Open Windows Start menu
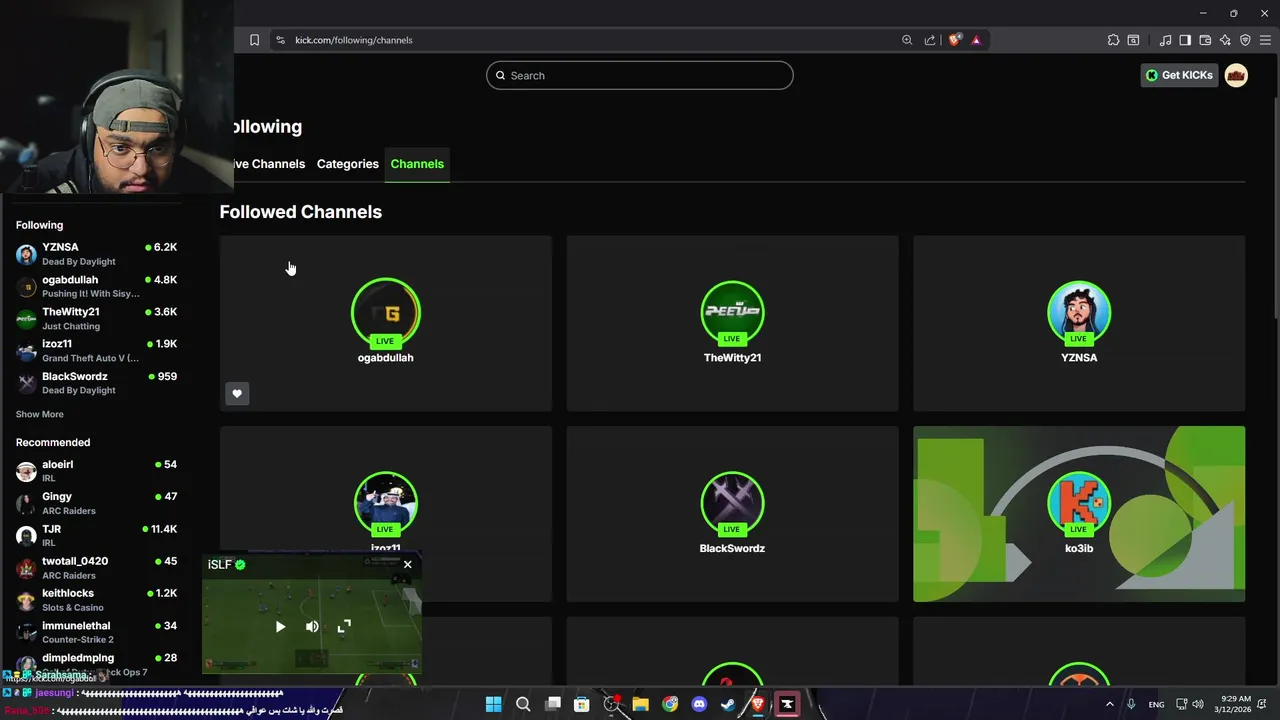This screenshot has width=1280, height=720. coord(494,704)
